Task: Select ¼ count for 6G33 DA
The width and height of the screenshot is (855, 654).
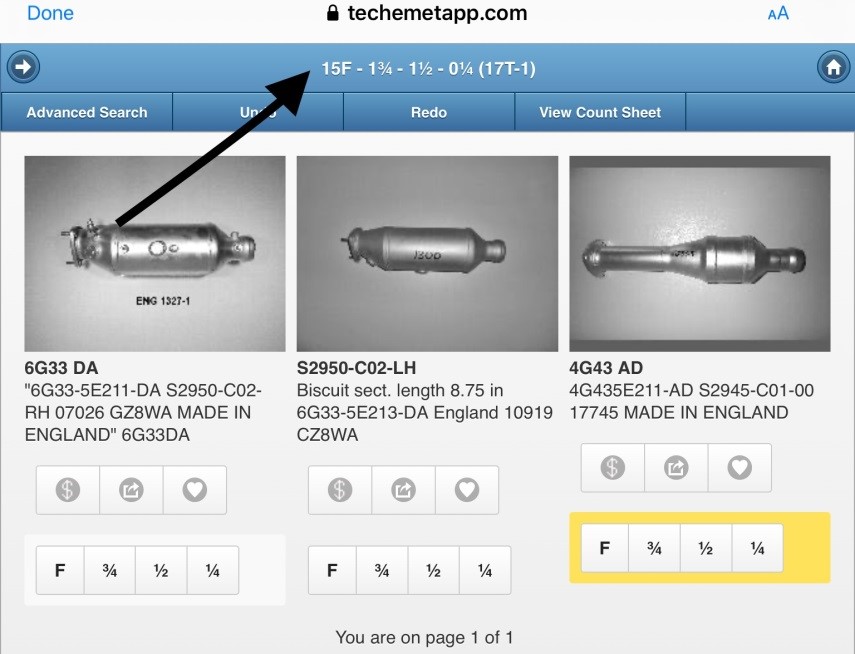Action: point(212,571)
